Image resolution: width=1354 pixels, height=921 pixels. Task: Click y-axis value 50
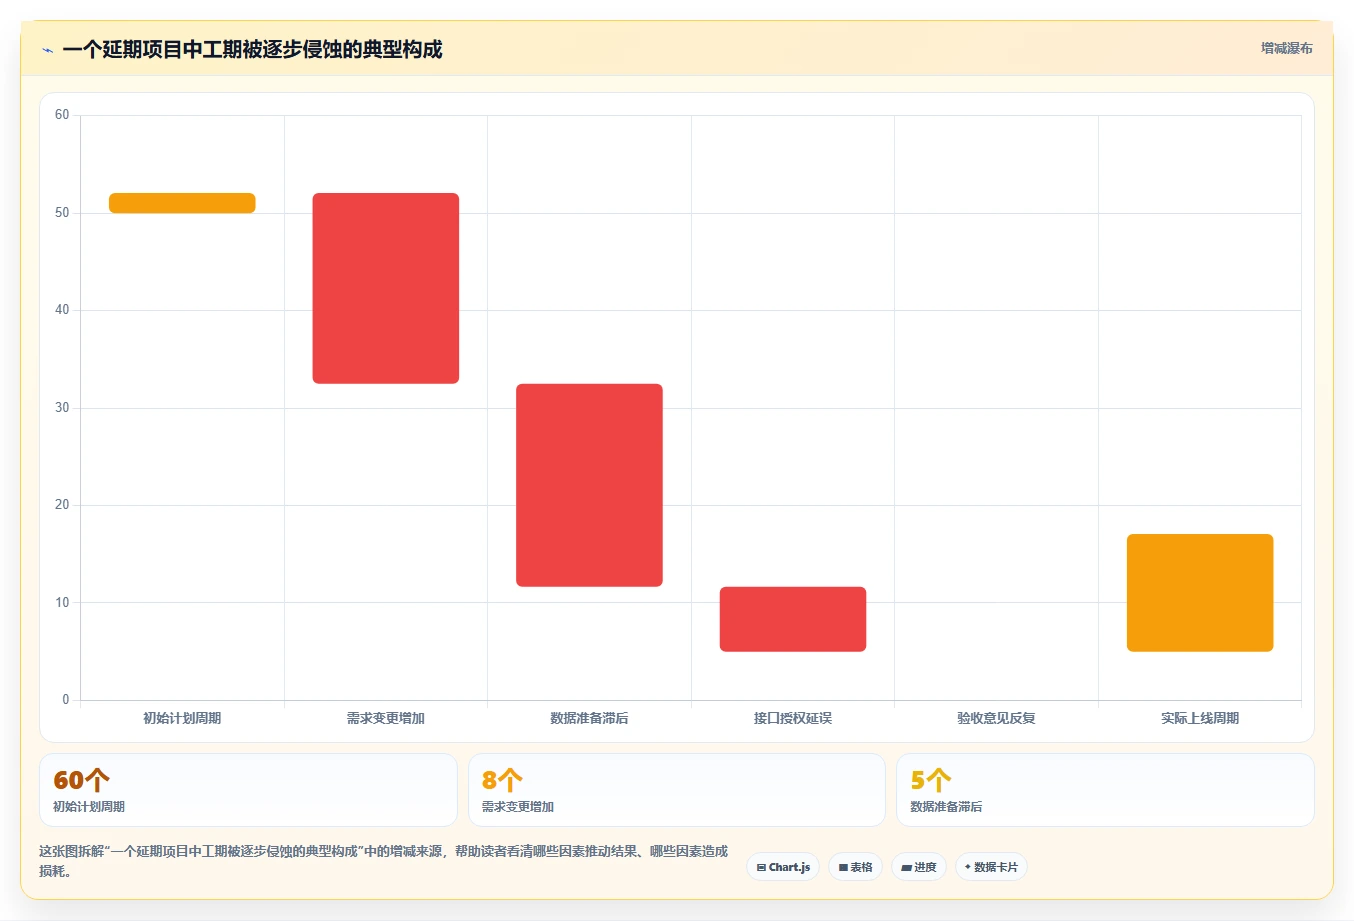pyautogui.click(x=62, y=213)
